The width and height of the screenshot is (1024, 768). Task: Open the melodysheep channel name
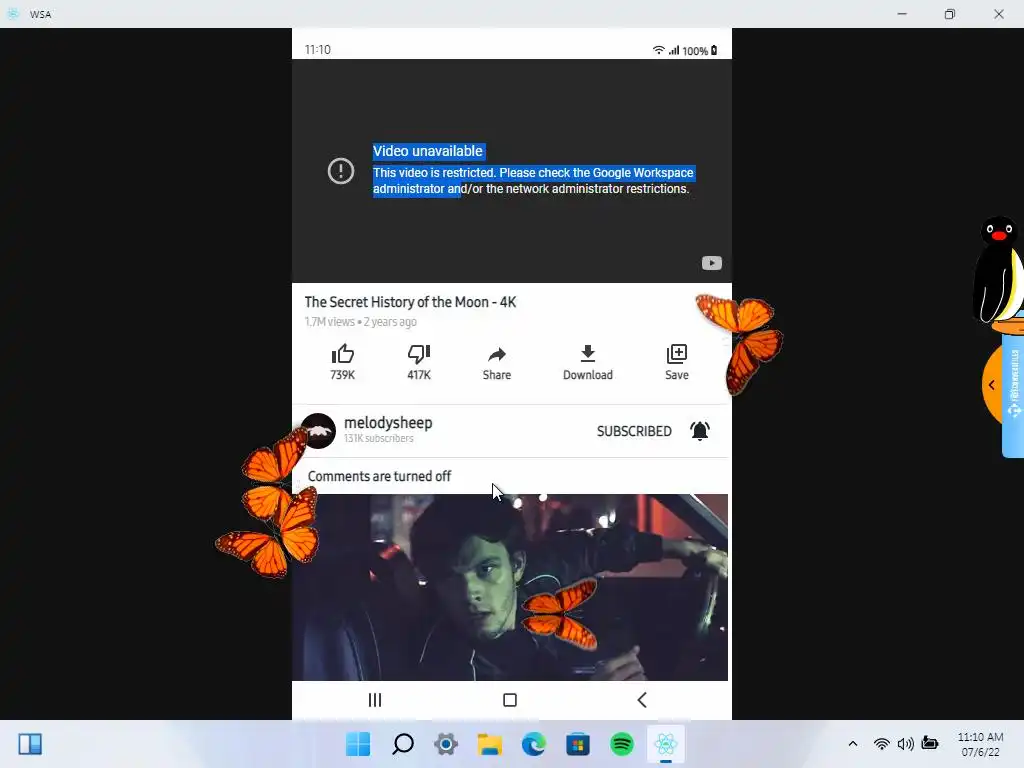[388, 423]
